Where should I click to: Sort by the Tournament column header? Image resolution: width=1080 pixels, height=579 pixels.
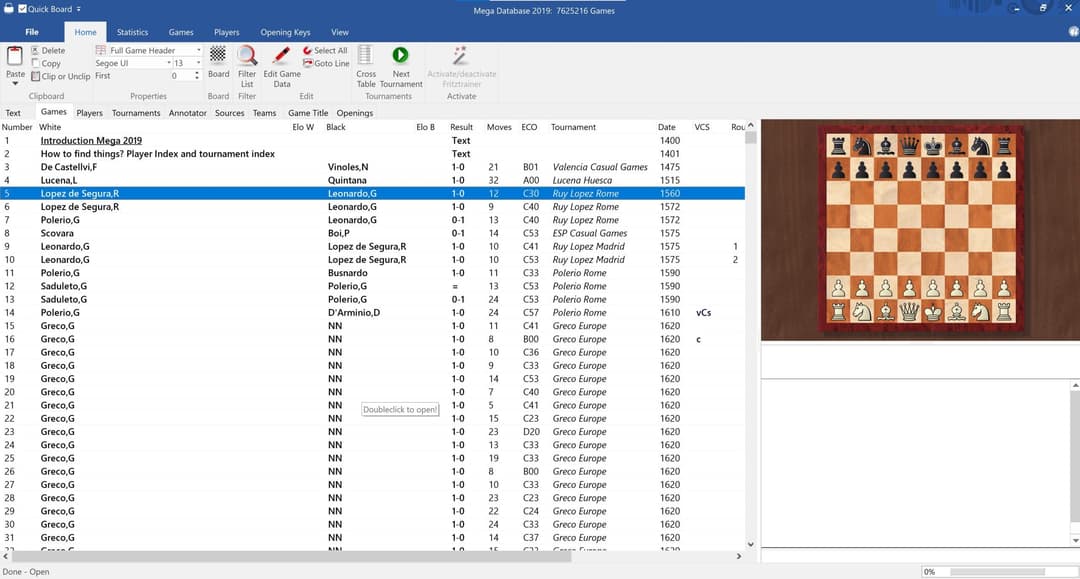(x=573, y=127)
